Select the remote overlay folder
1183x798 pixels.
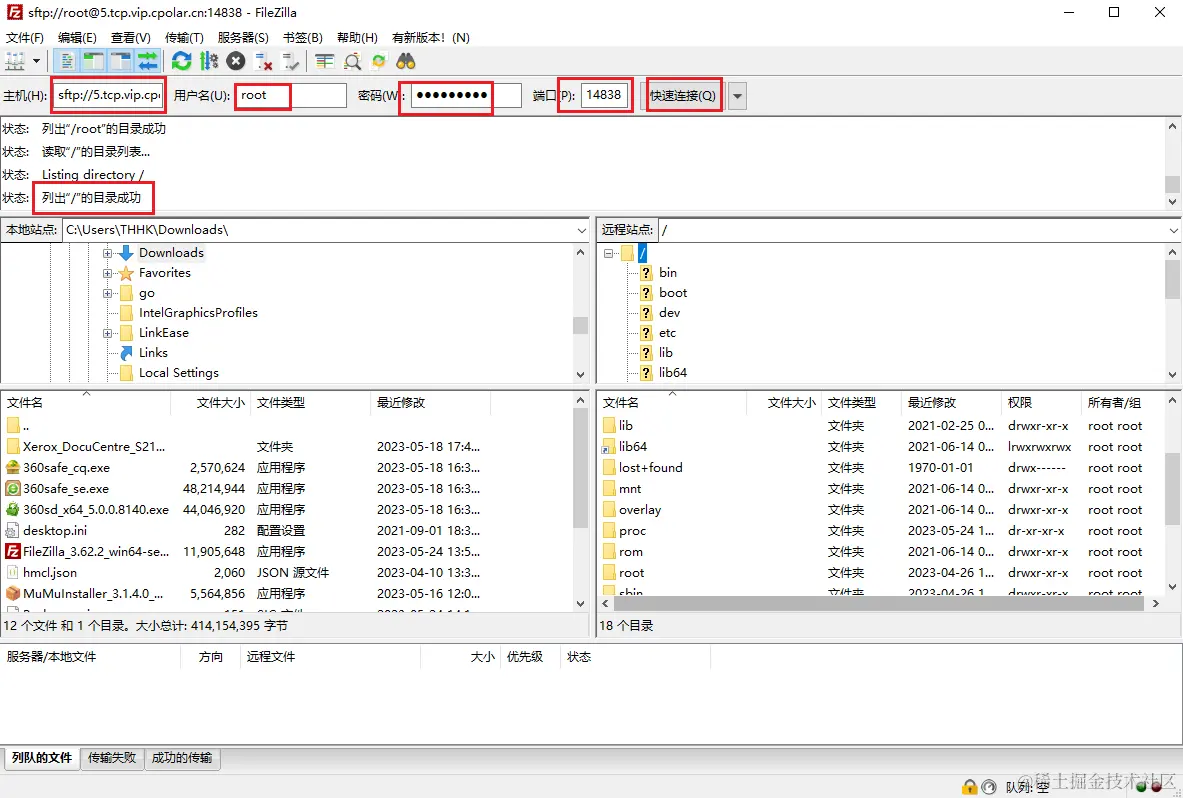click(x=640, y=510)
